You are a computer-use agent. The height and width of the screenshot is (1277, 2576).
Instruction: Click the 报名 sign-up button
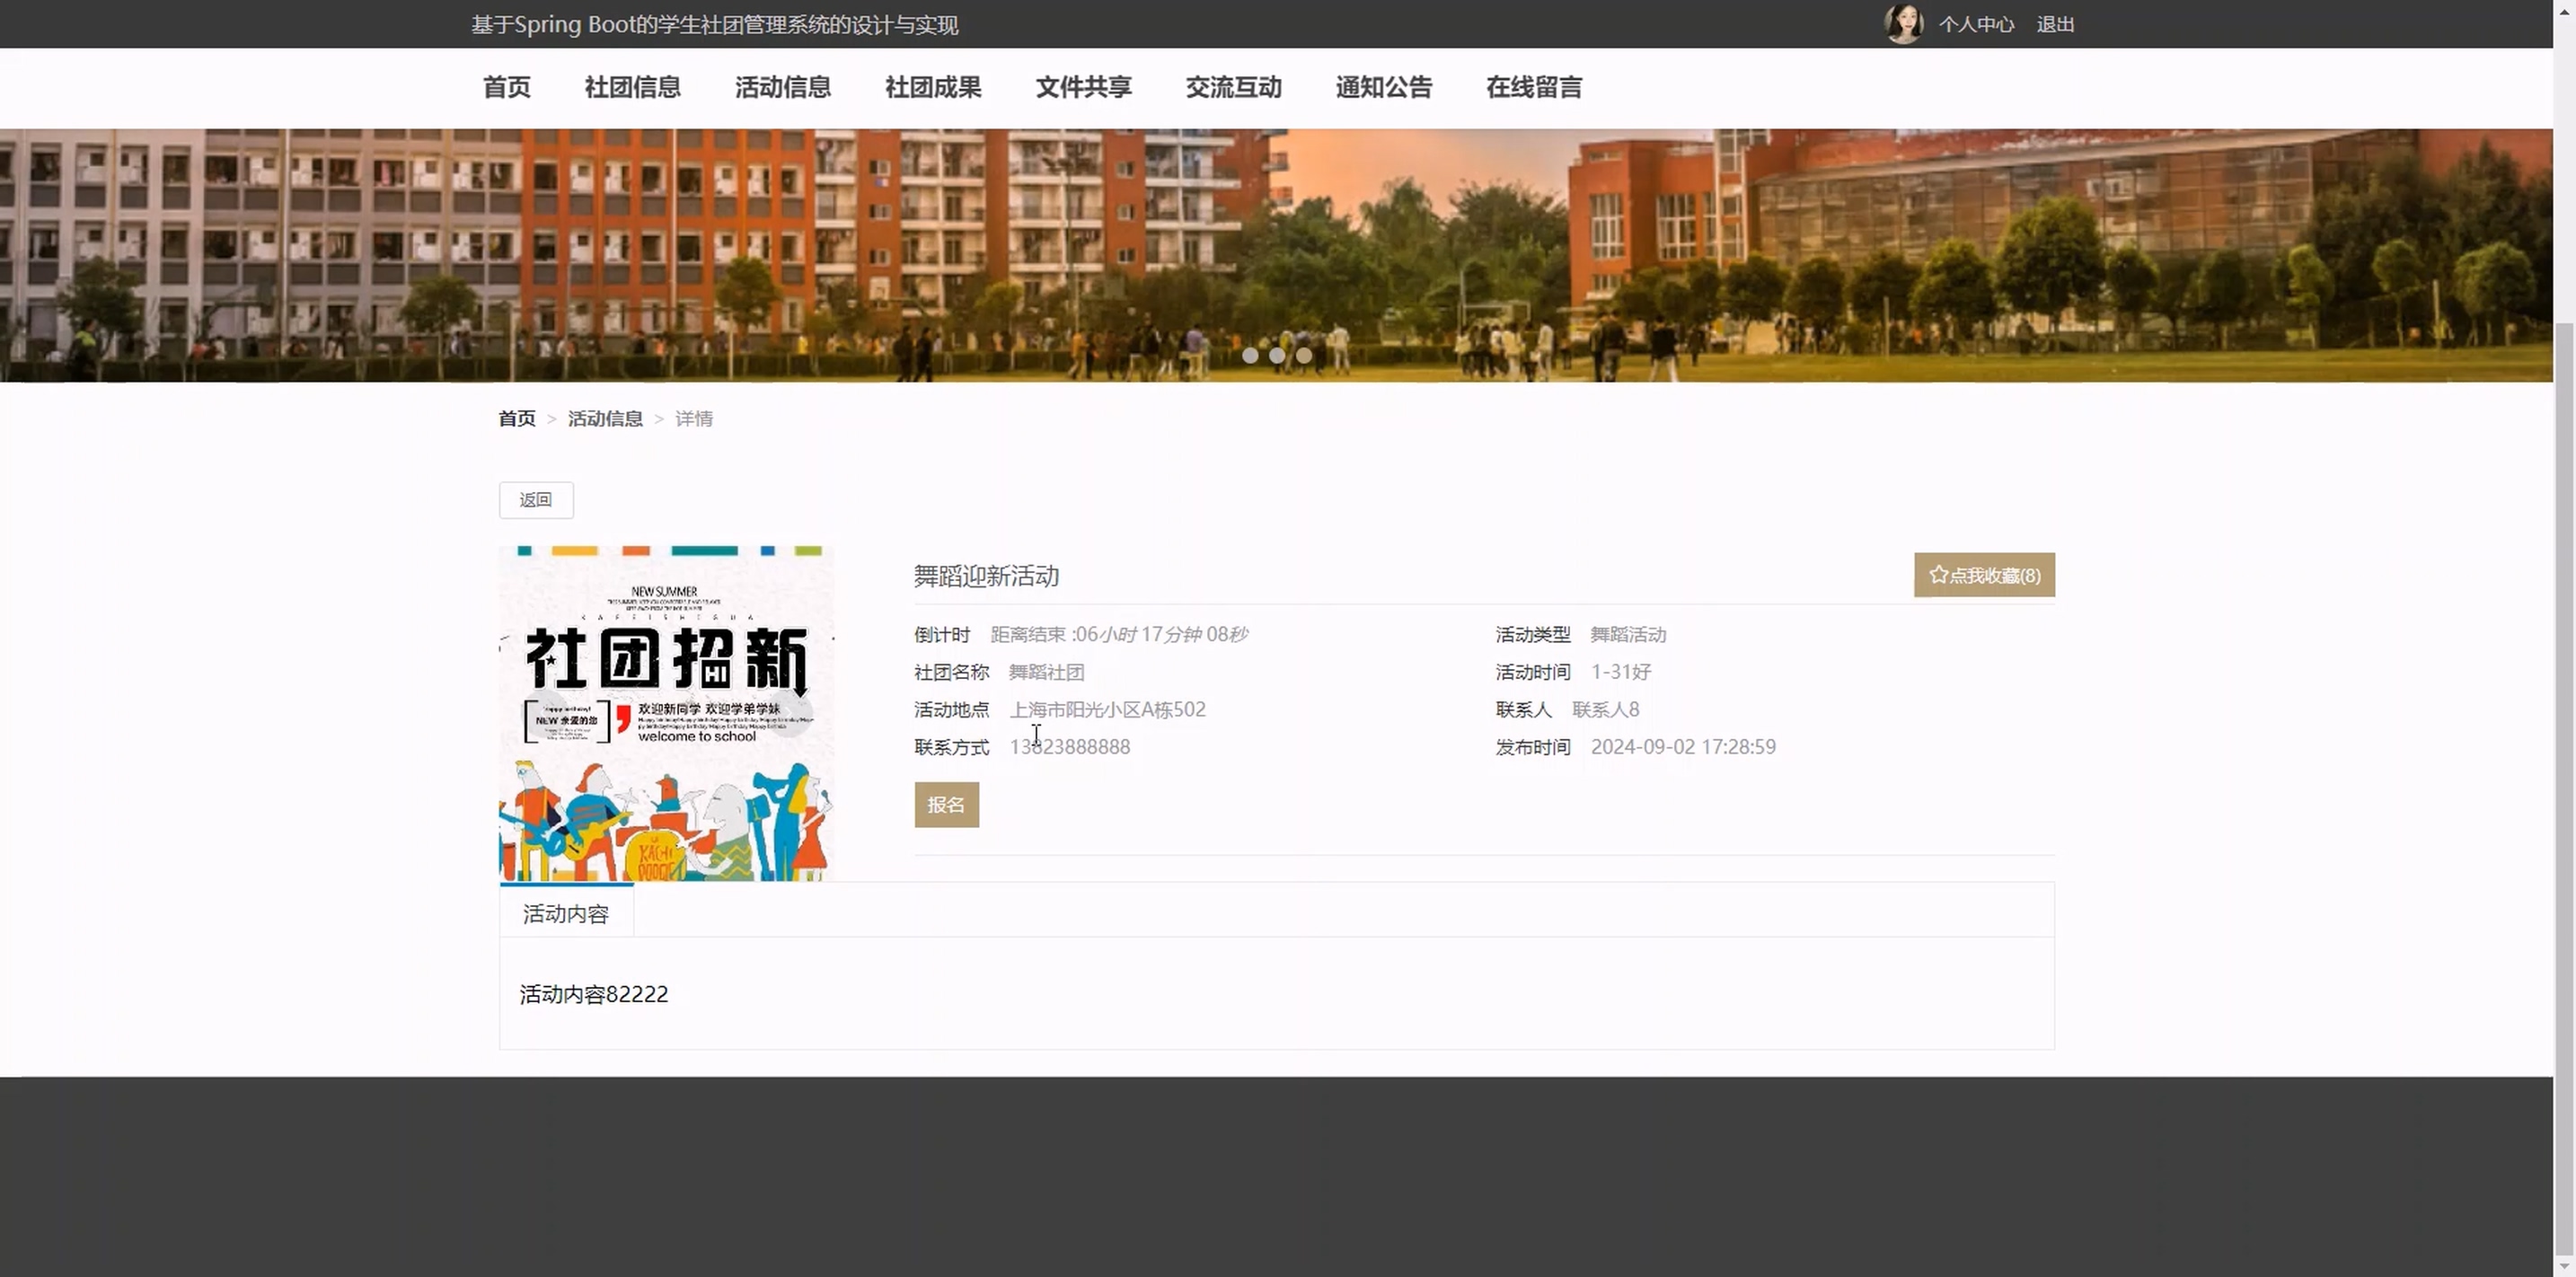tap(946, 805)
